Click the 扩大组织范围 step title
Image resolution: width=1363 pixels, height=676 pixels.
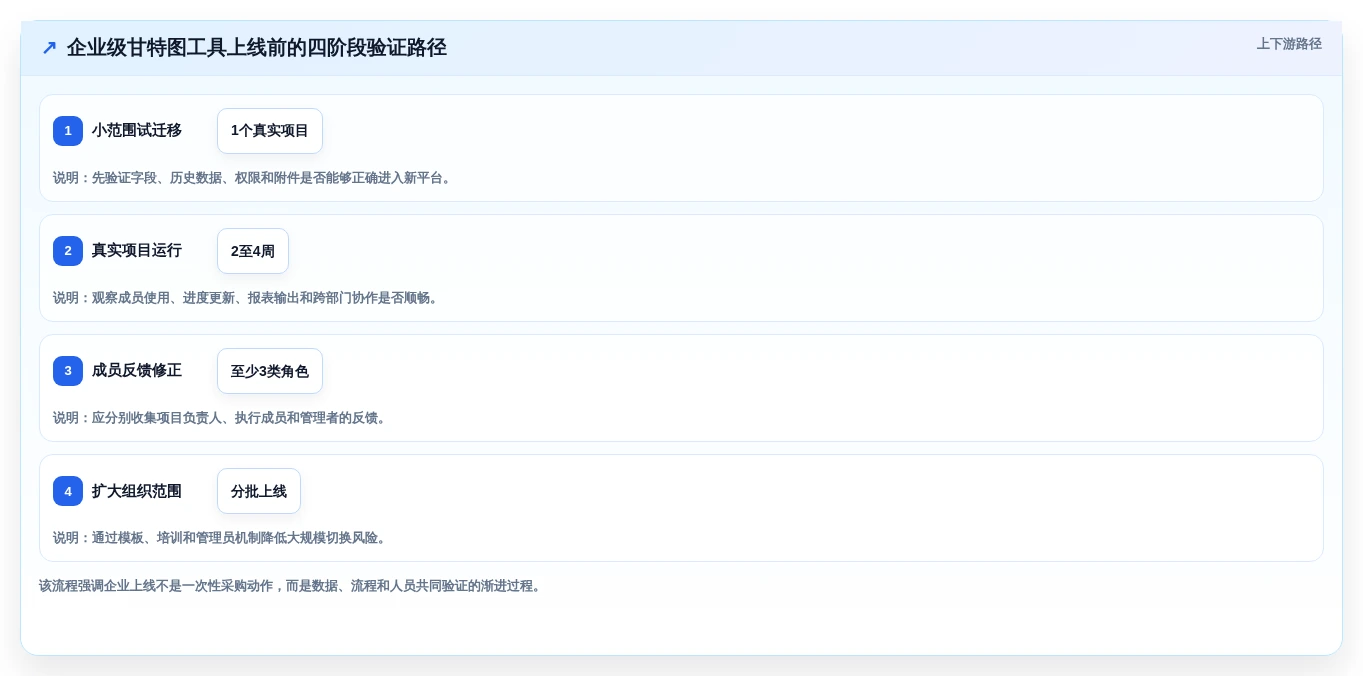137,491
